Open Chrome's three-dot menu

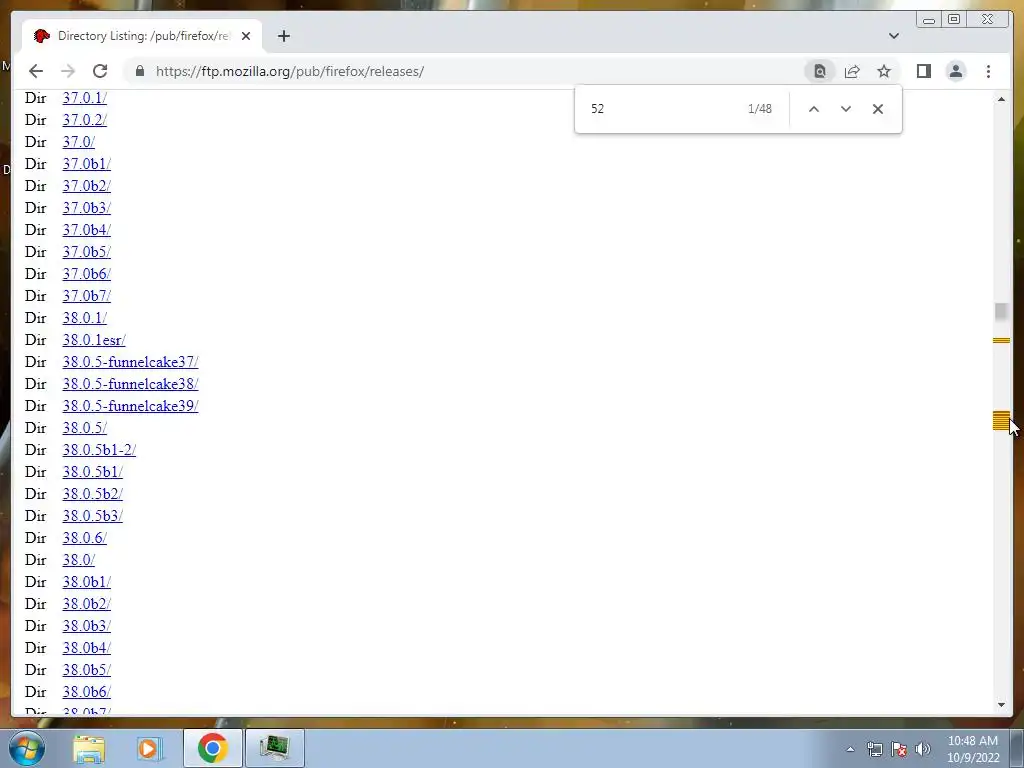(988, 71)
